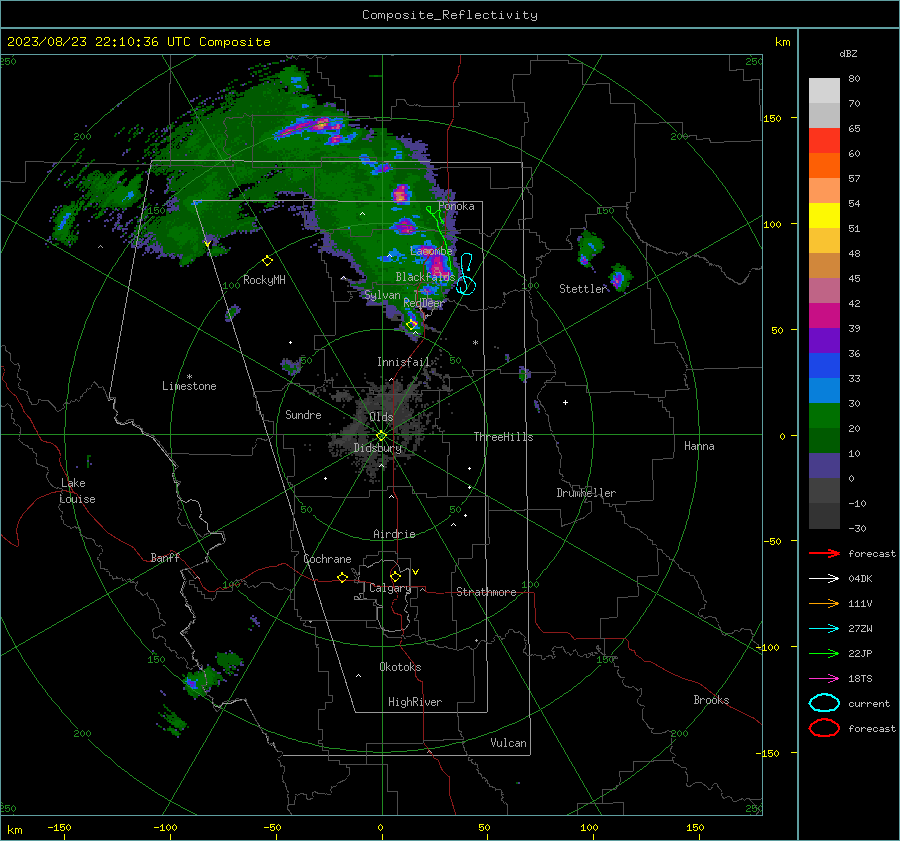Pick the light gray swatch between 80 and 70

pyautogui.click(x=824, y=91)
